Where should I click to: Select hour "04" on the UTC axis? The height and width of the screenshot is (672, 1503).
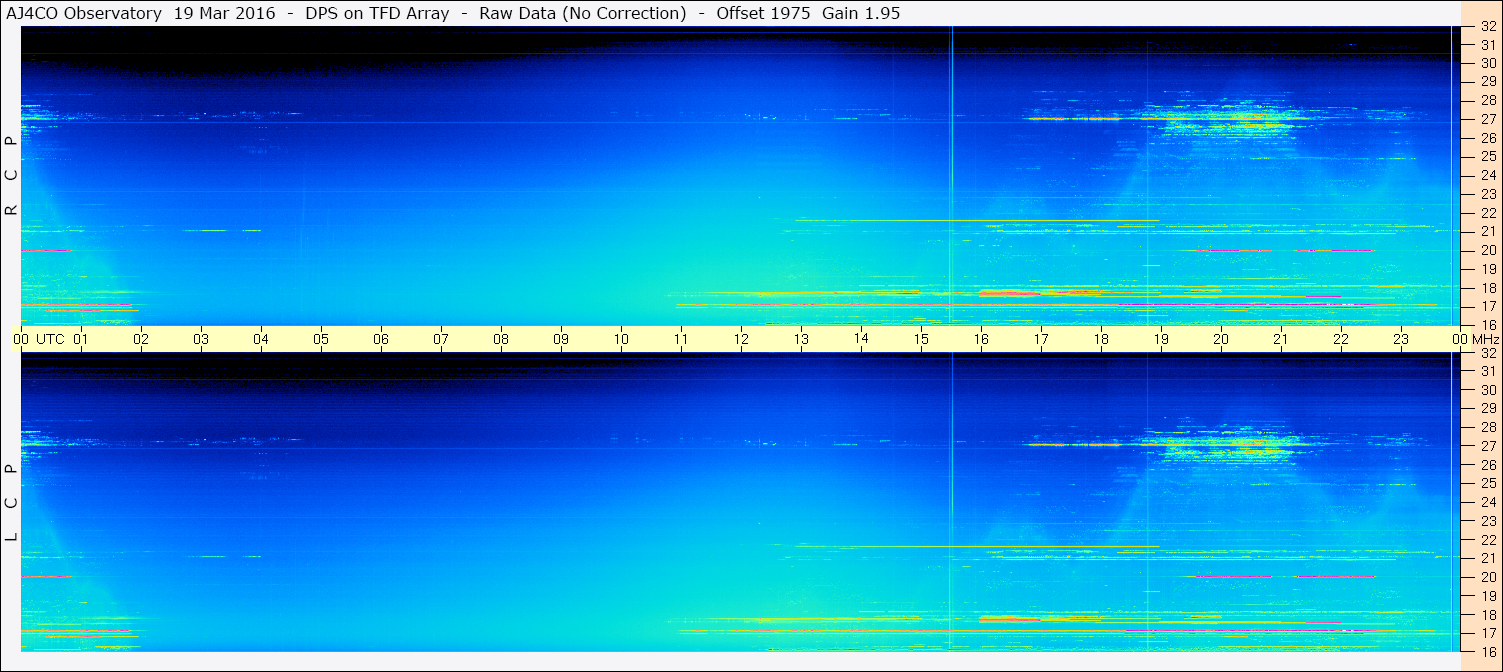point(261,339)
